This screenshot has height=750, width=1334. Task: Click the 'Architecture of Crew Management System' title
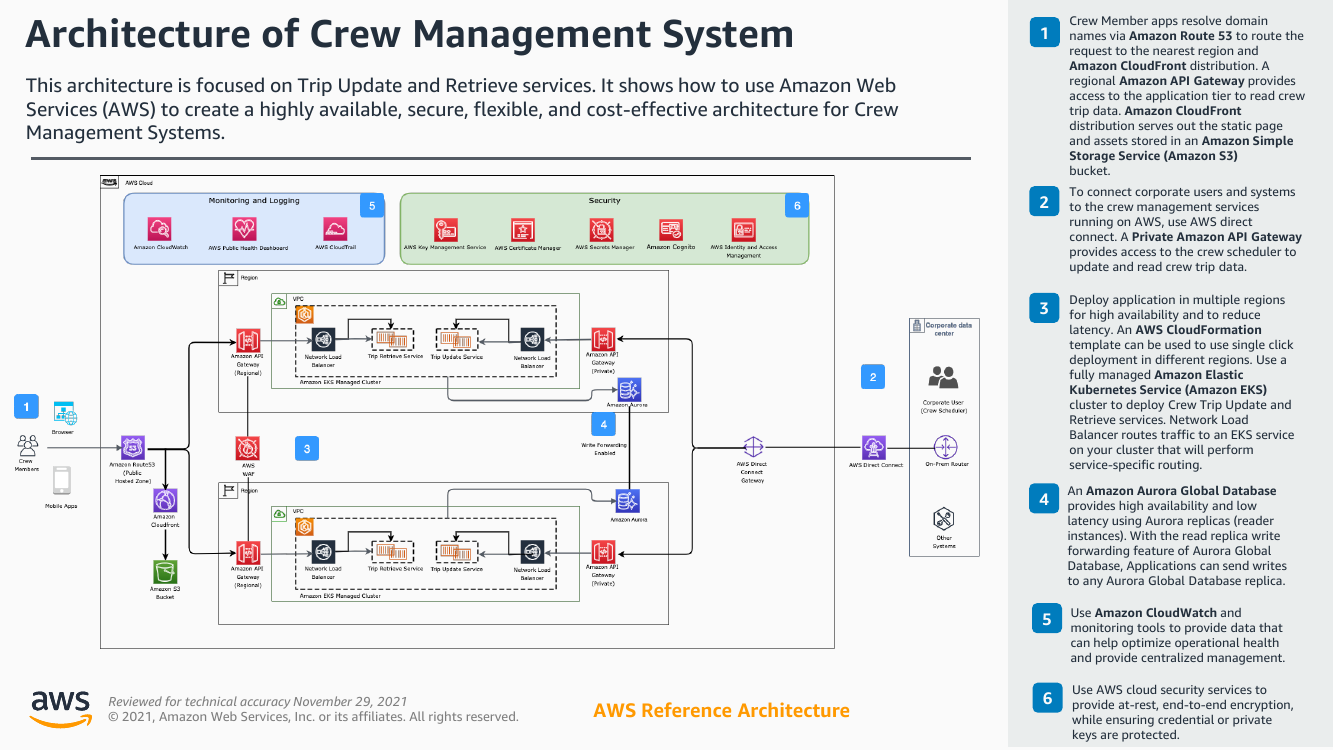click(x=409, y=34)
